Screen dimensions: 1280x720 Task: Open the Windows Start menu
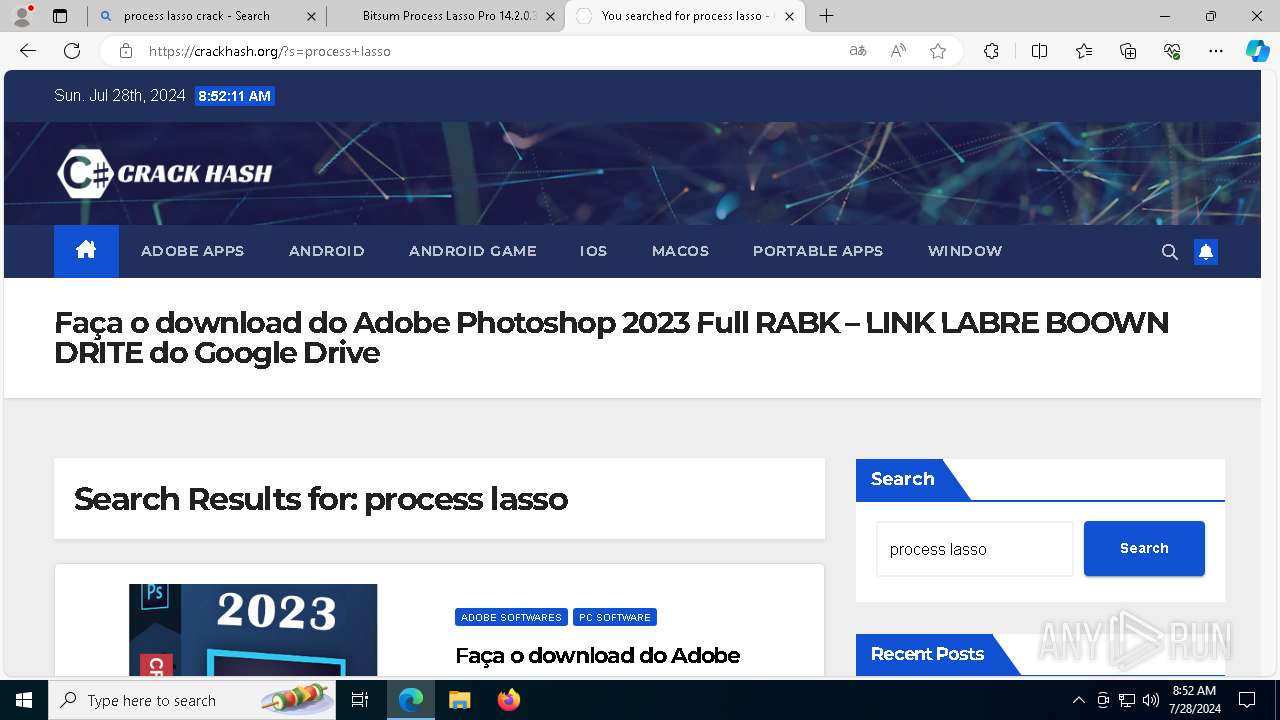point(24,700)
